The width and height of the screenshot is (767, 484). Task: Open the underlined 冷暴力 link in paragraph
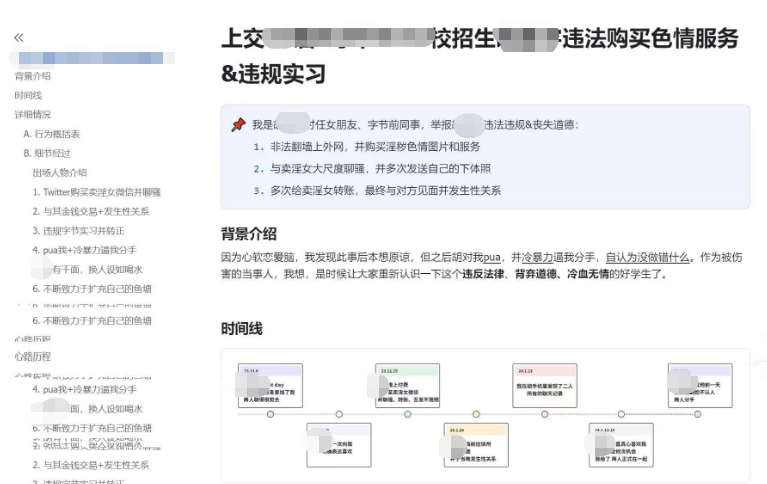click(x=537, y=257)
